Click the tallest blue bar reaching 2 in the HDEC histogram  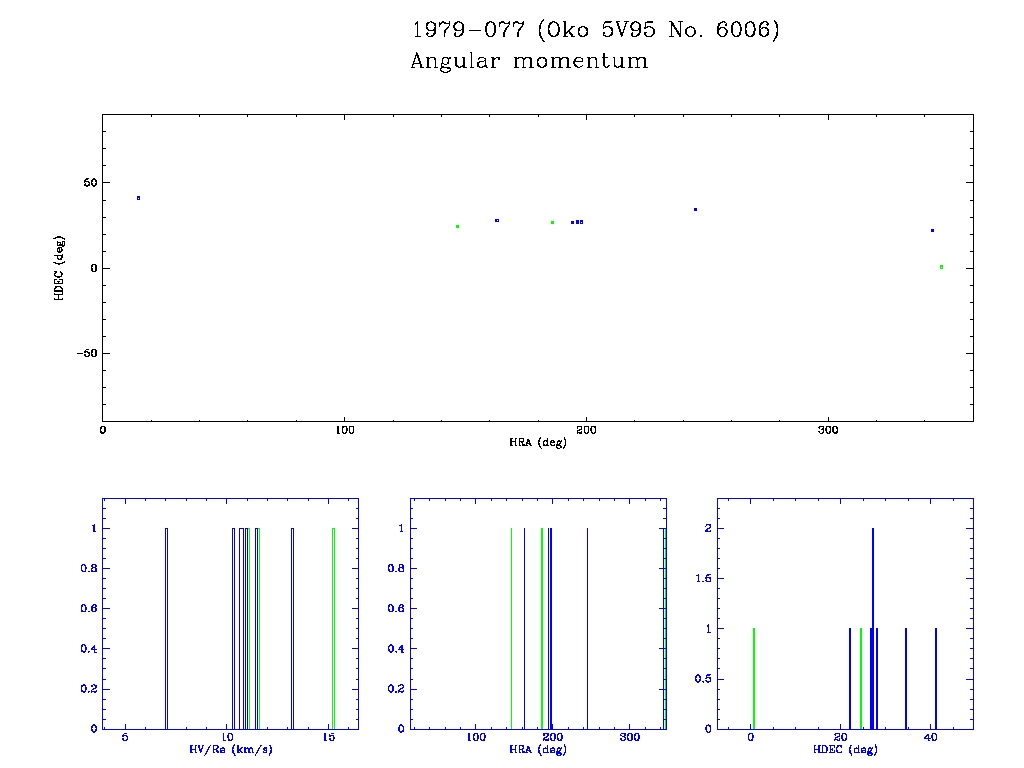click(x=873, y=628)
